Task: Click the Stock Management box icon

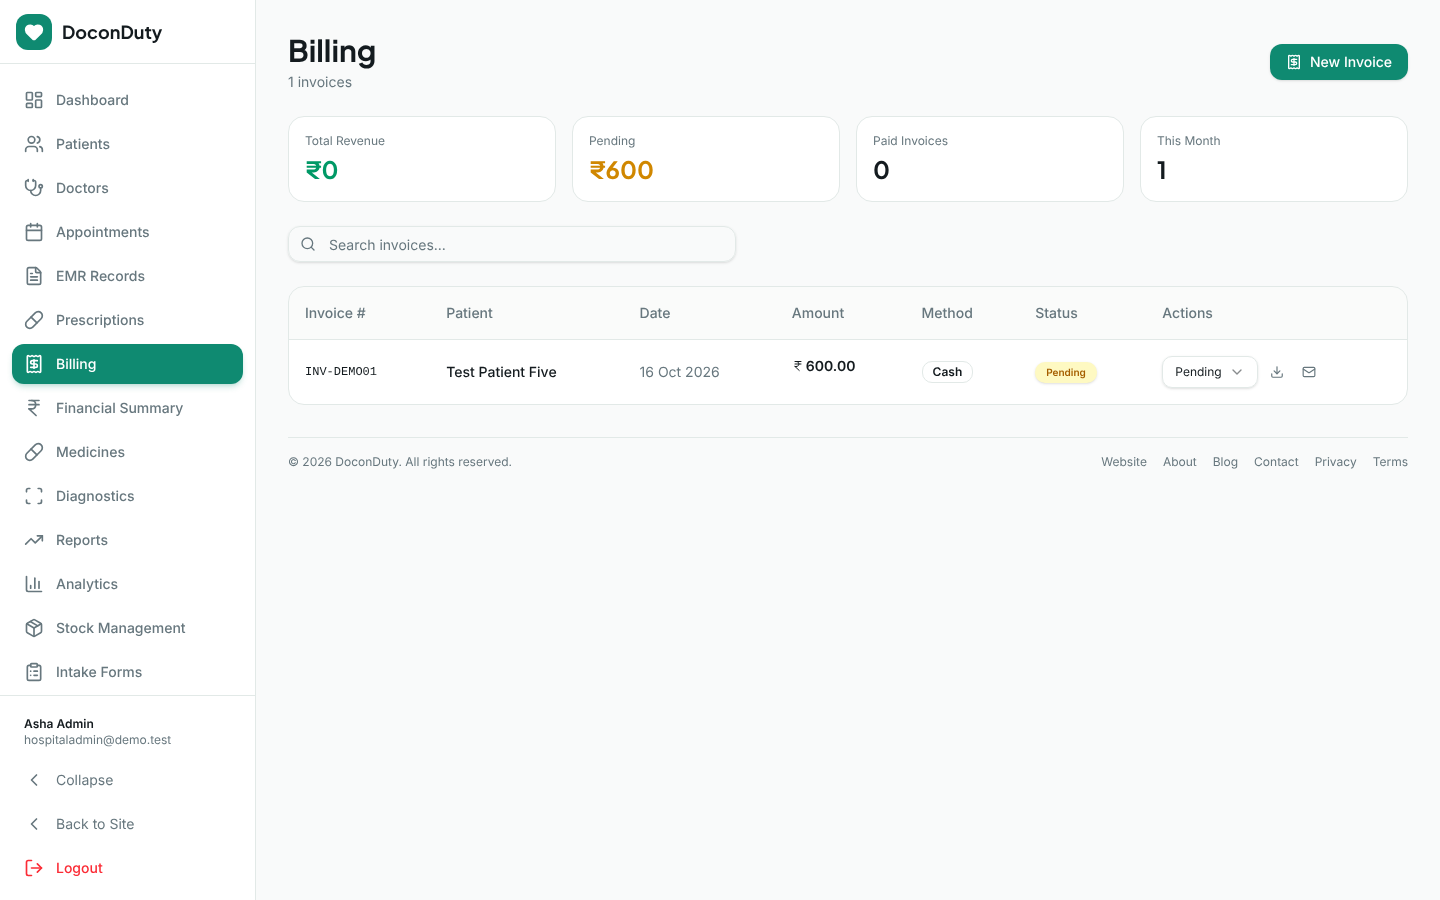Action: pos(34,628)
